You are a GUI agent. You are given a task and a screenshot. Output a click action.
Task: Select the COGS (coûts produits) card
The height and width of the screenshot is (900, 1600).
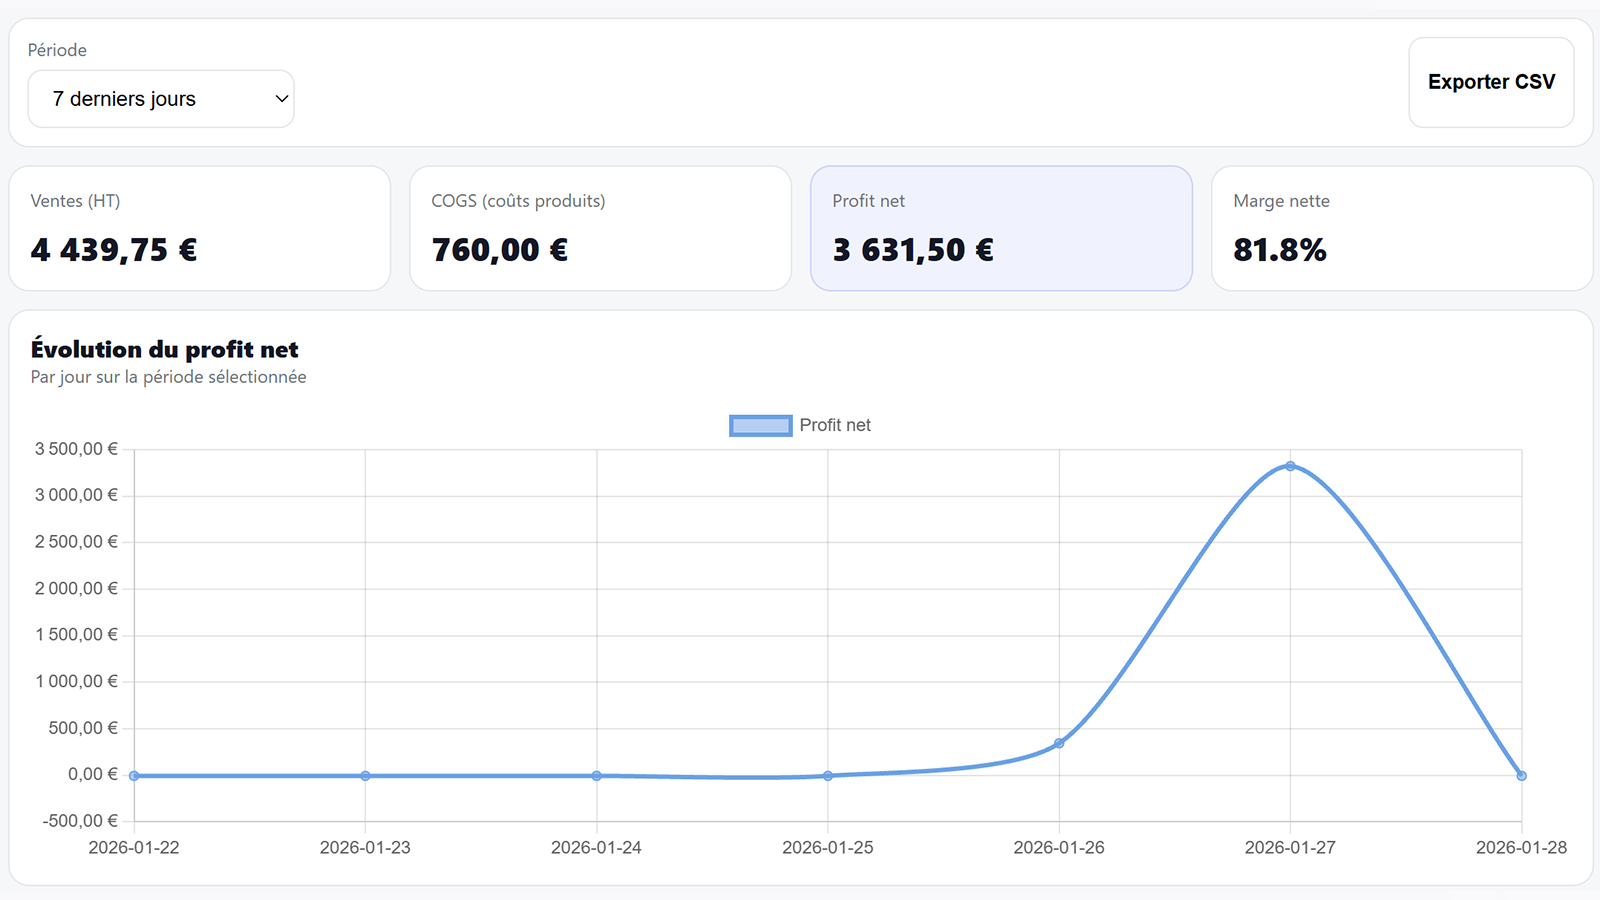point(600,228)
